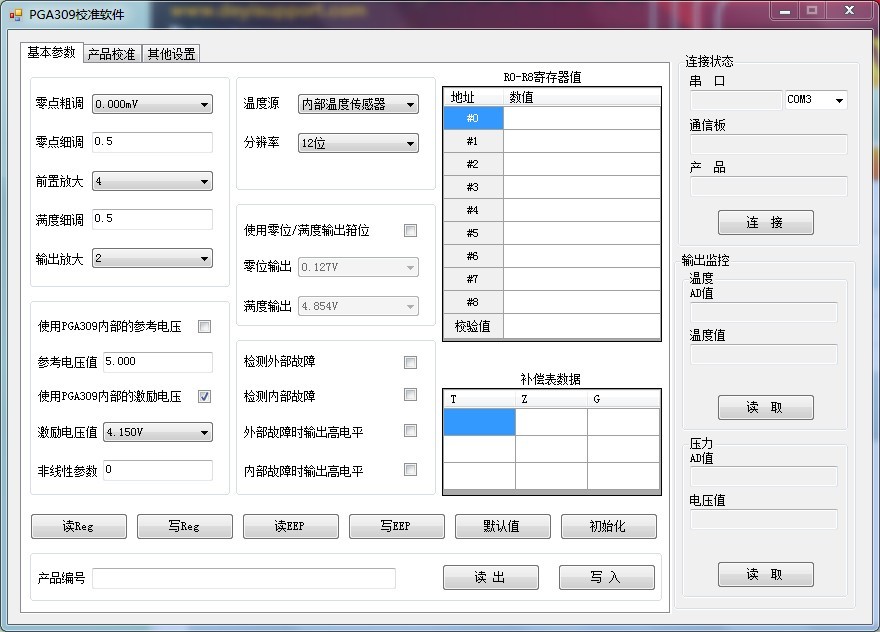Select register row #4

tap(552, 210)
